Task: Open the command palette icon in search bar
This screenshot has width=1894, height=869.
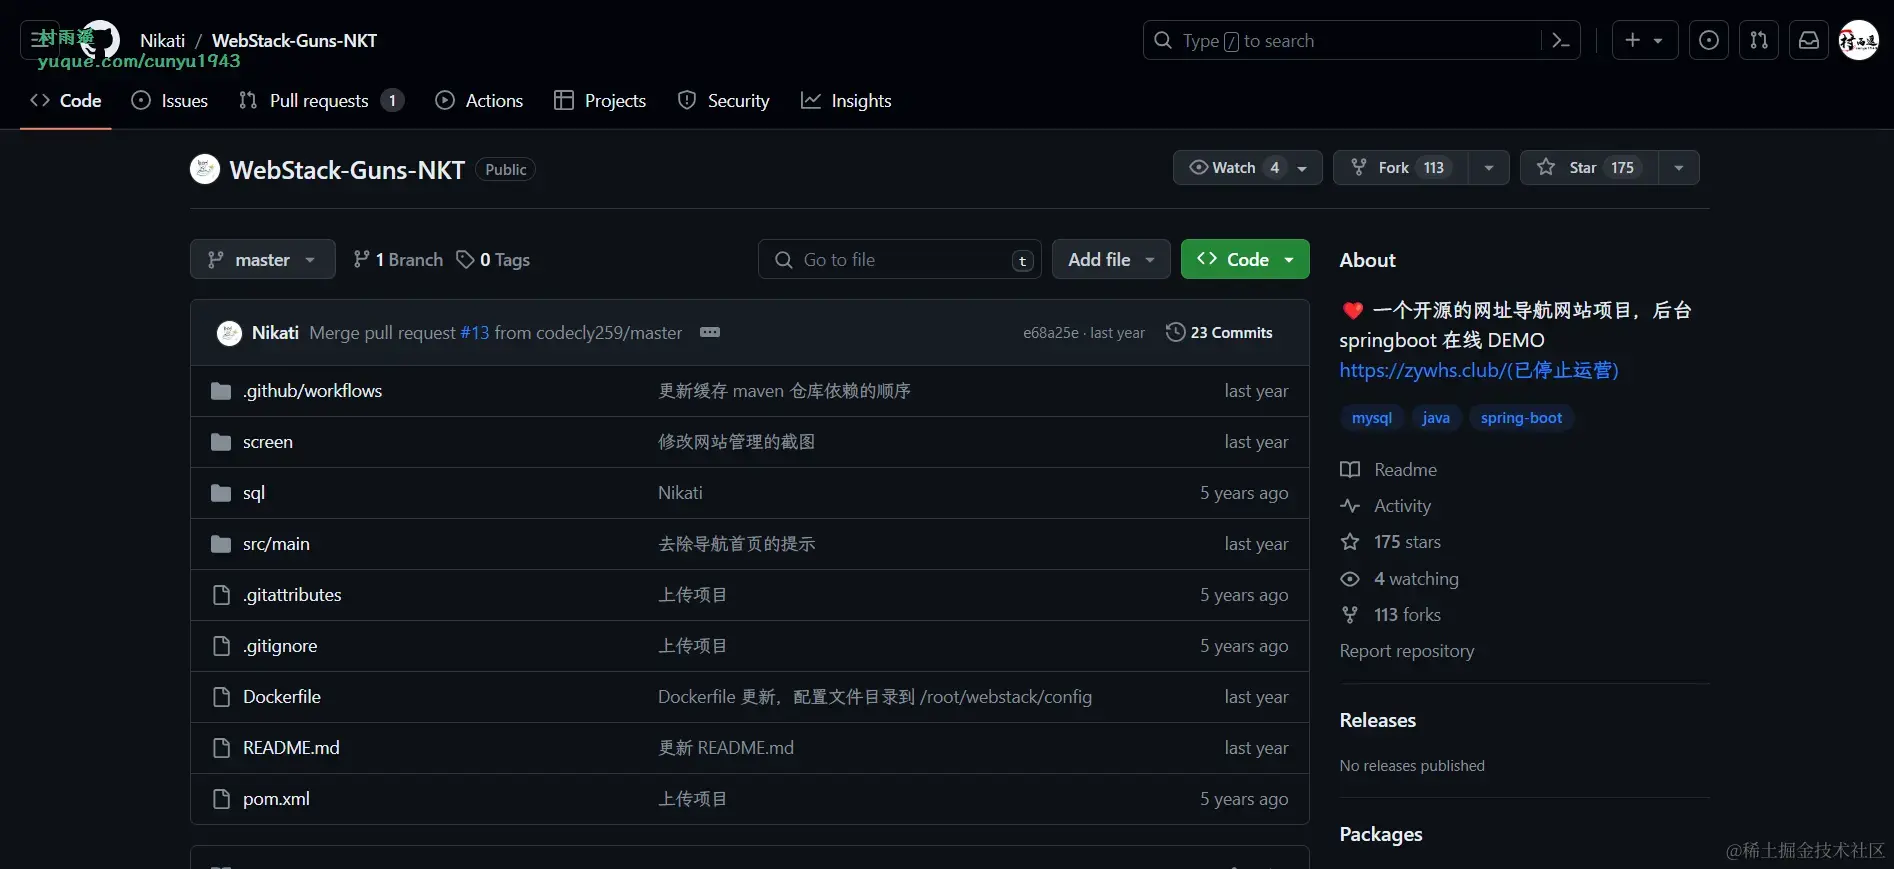Action: point(1560,41)
